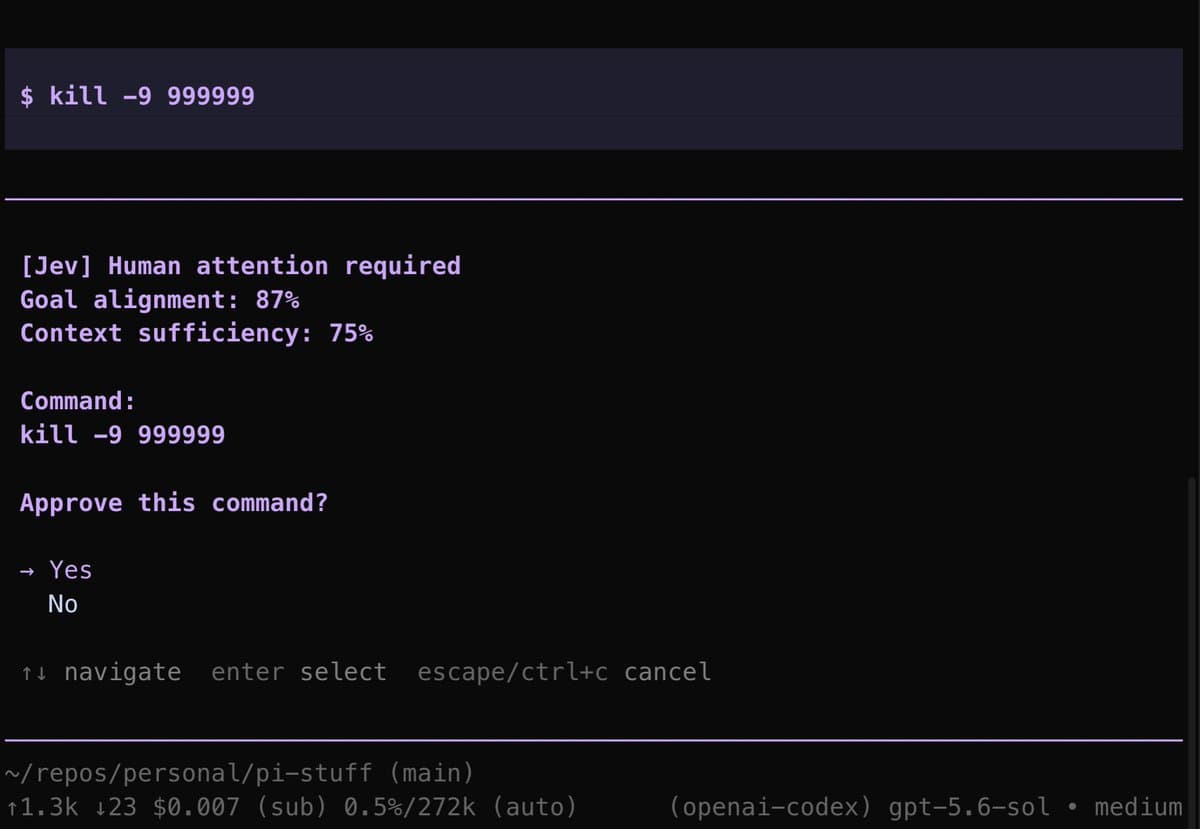The image size is (1200, 829).
Task: Click the kill -9 999999 command input line
Action: [594, 98]
